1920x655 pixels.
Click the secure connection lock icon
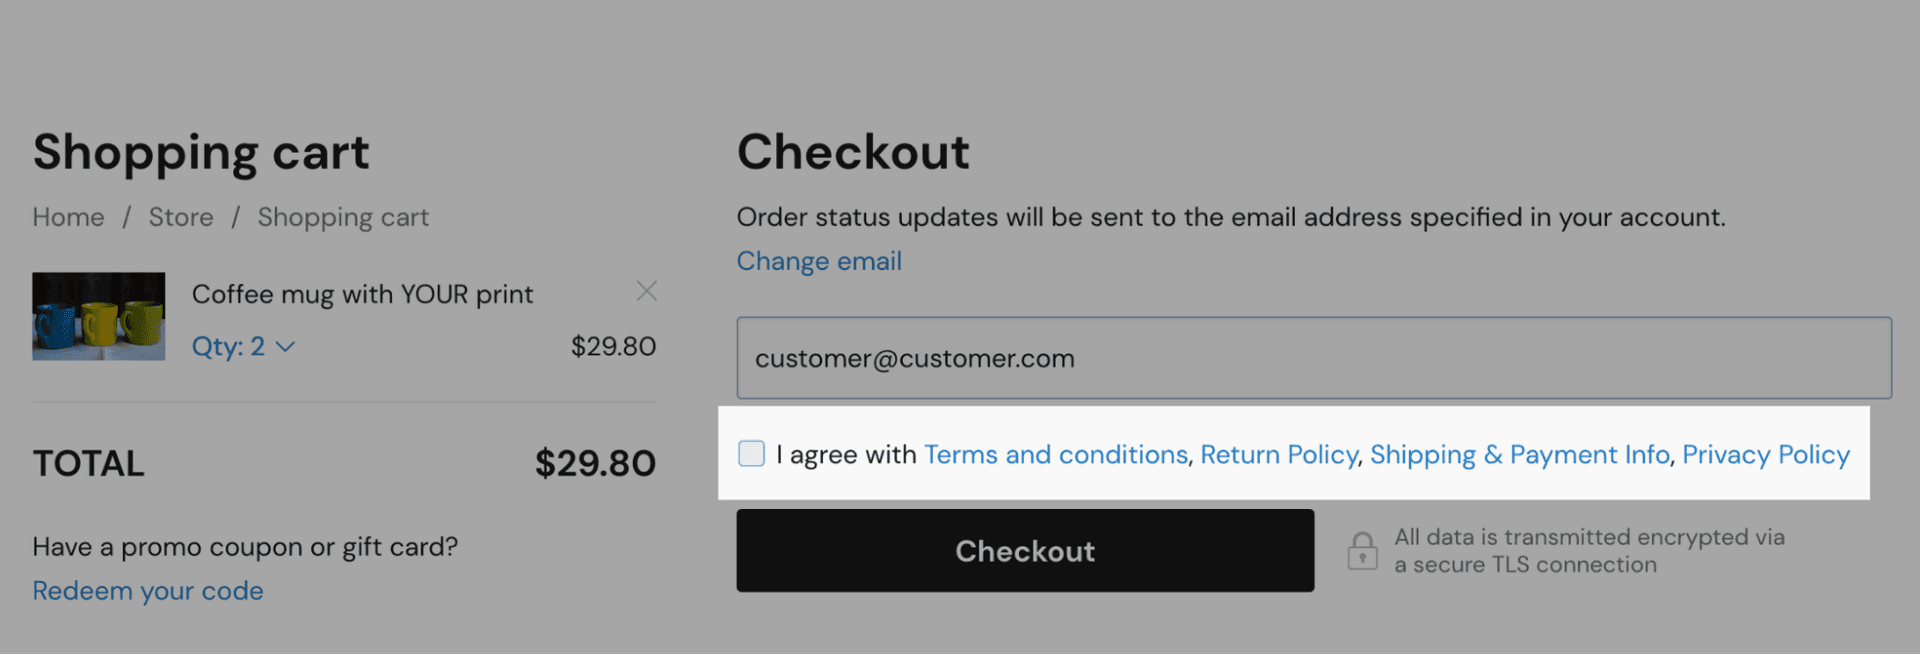1362,551
